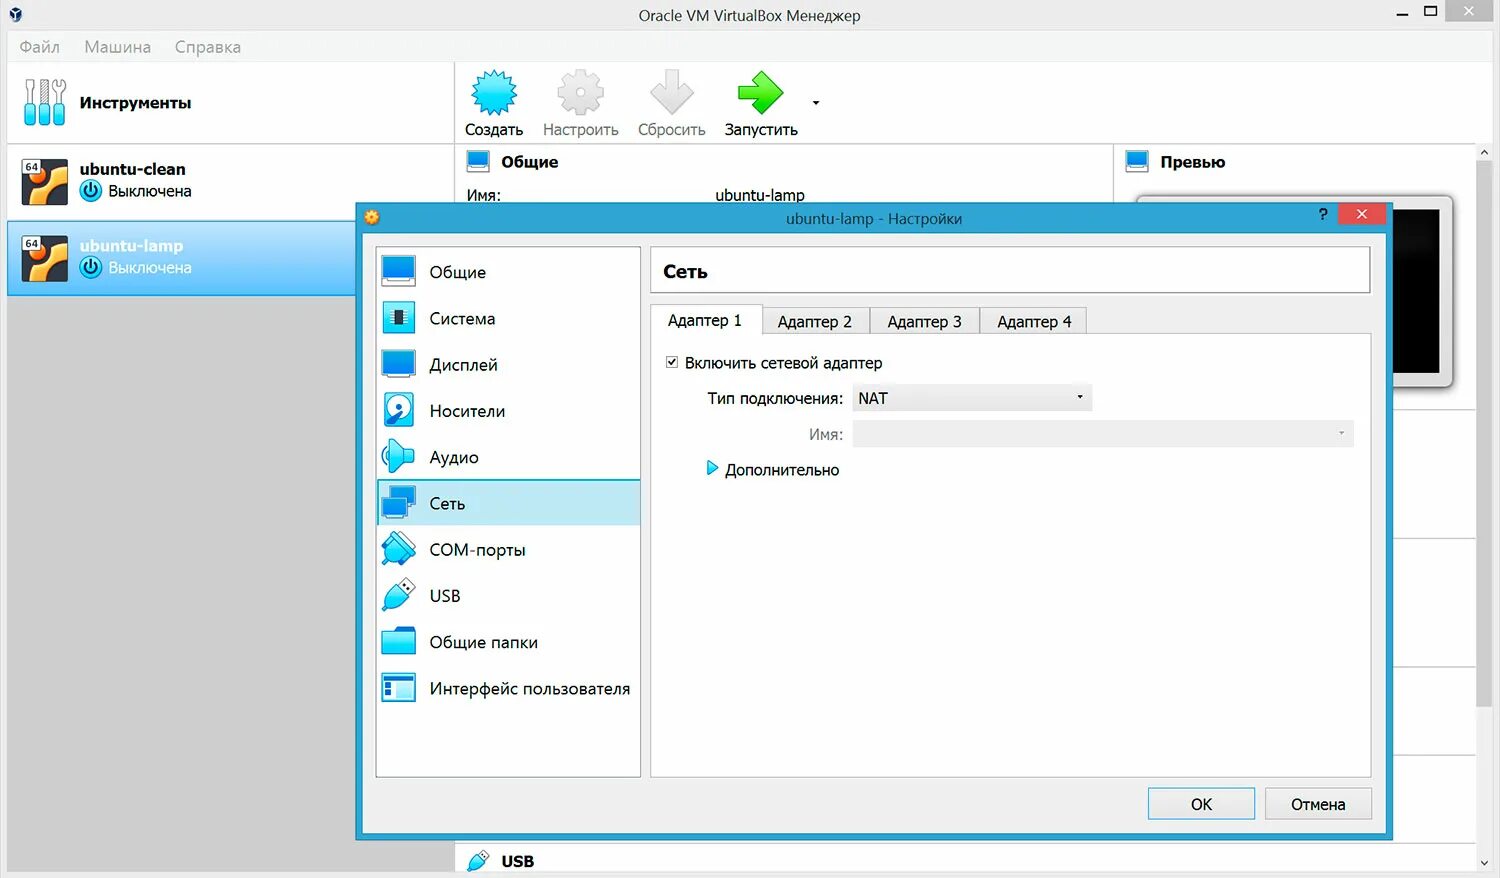
Task: Close the ubuntu-lamp settings dialog
Action: tap(1361, 214)
